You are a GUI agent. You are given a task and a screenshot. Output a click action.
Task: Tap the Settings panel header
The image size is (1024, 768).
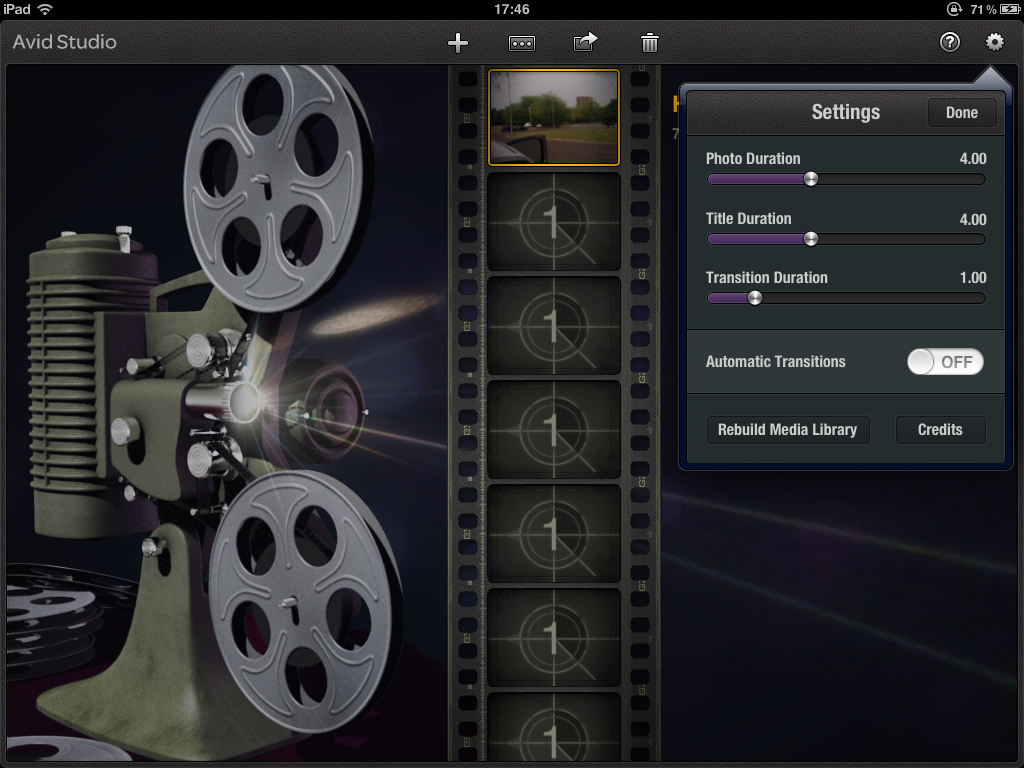(x=846, y=112)
